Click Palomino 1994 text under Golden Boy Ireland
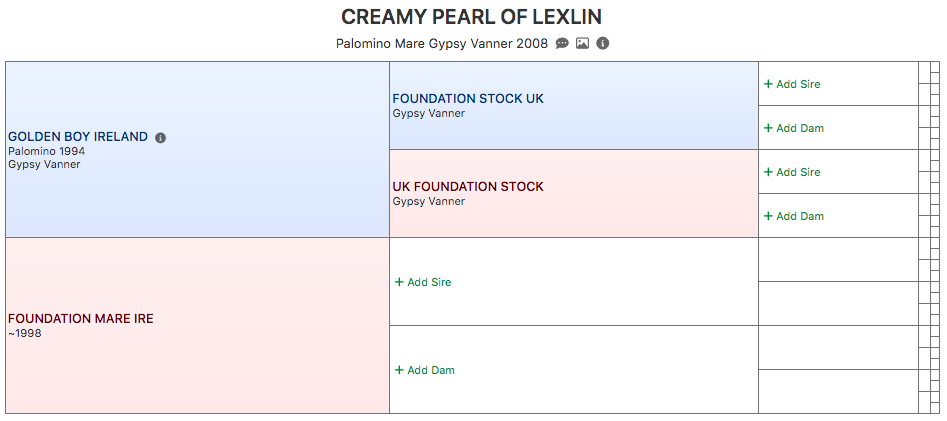This screenshot has width=947, height=421. click(x=47, y=151)
